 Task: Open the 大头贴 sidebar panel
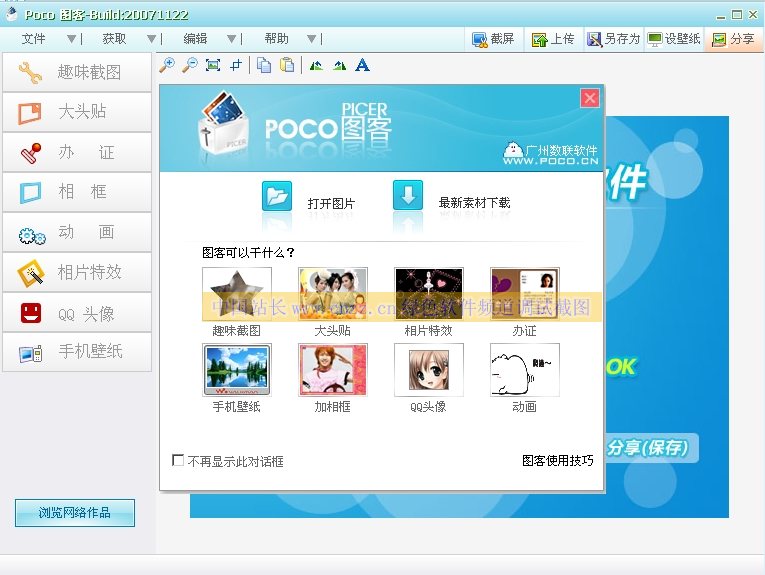click(77, 112)
